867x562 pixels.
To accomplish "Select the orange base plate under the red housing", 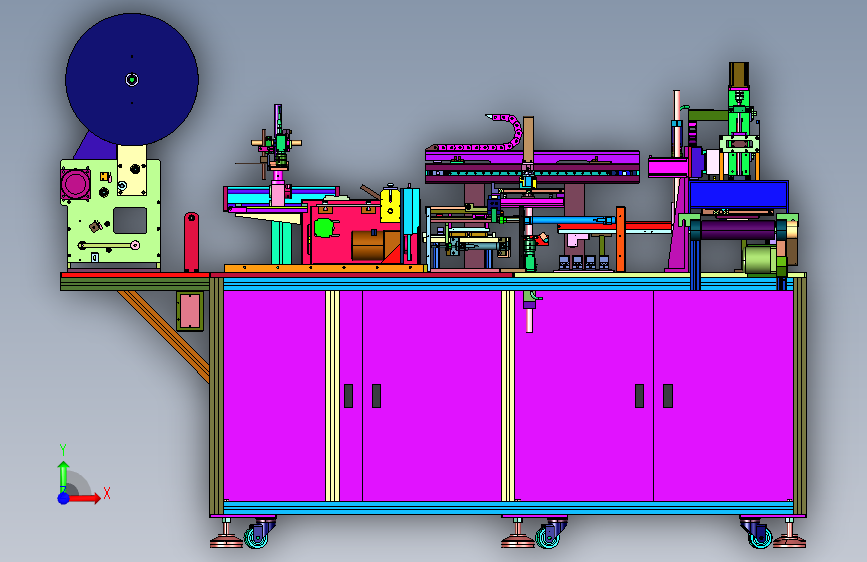I will click(x=325, y=268).
